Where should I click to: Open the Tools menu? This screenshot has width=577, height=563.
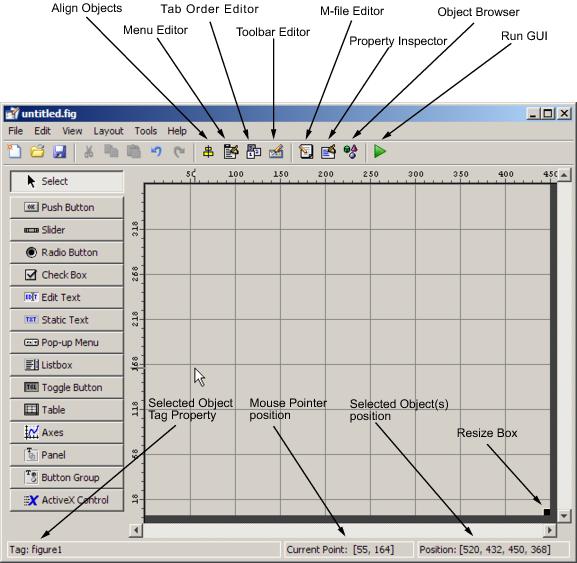tap(146, 131)
